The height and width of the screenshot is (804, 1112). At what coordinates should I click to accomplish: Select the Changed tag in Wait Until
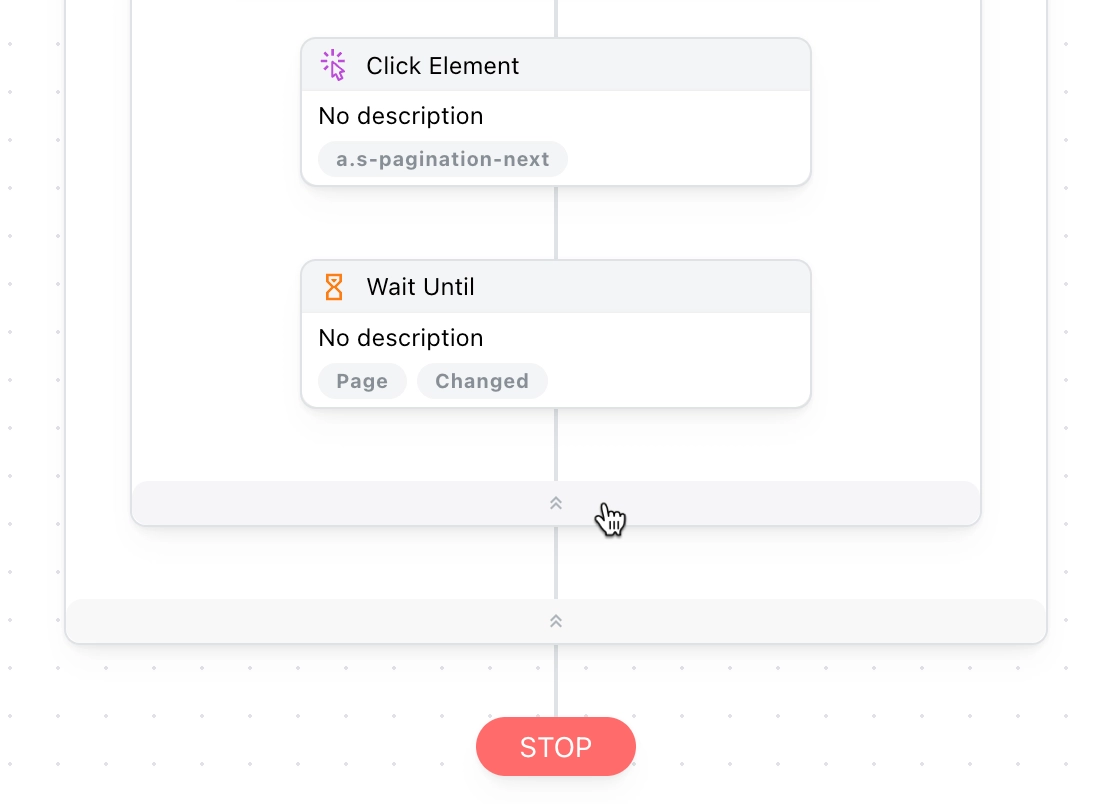(482, 381)
